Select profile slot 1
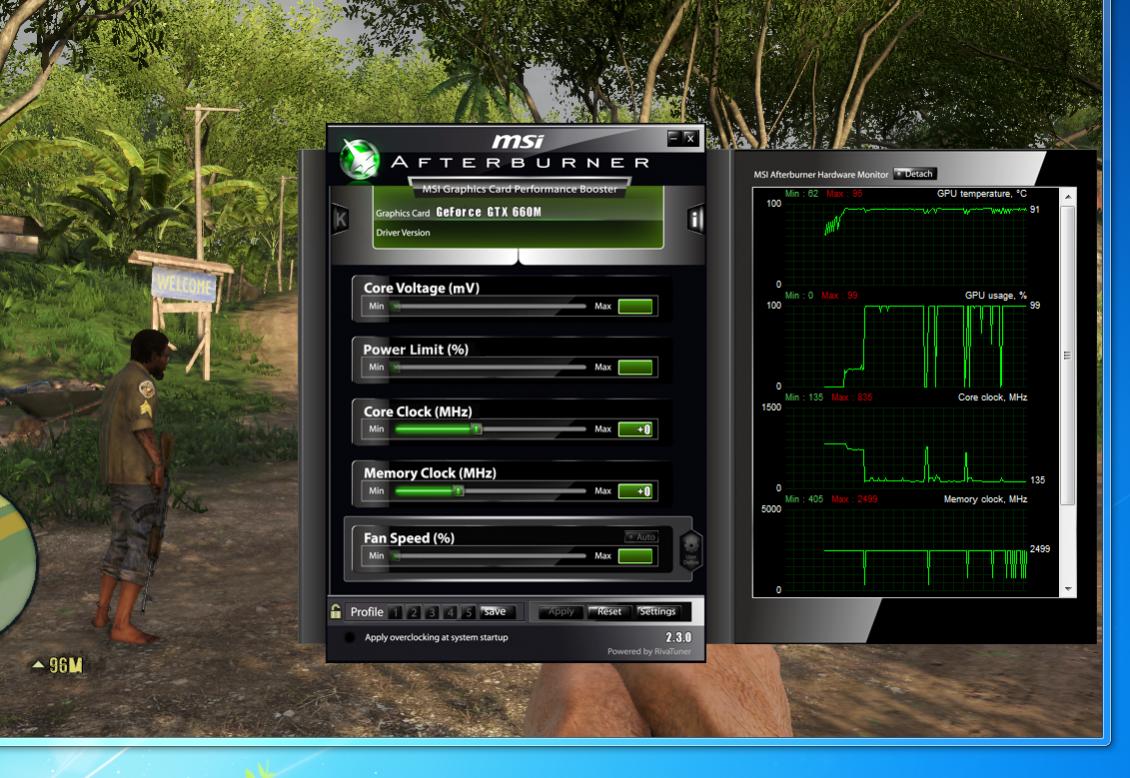1130x778 pixels. click(x=395, y=612)
